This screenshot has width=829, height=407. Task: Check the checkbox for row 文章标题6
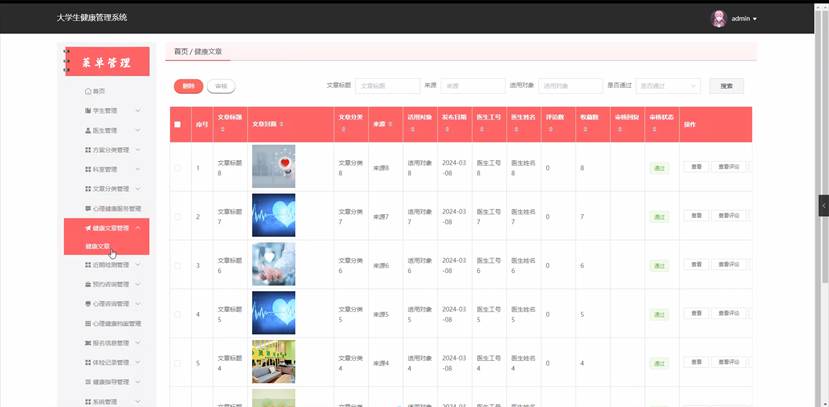point(178,266)
